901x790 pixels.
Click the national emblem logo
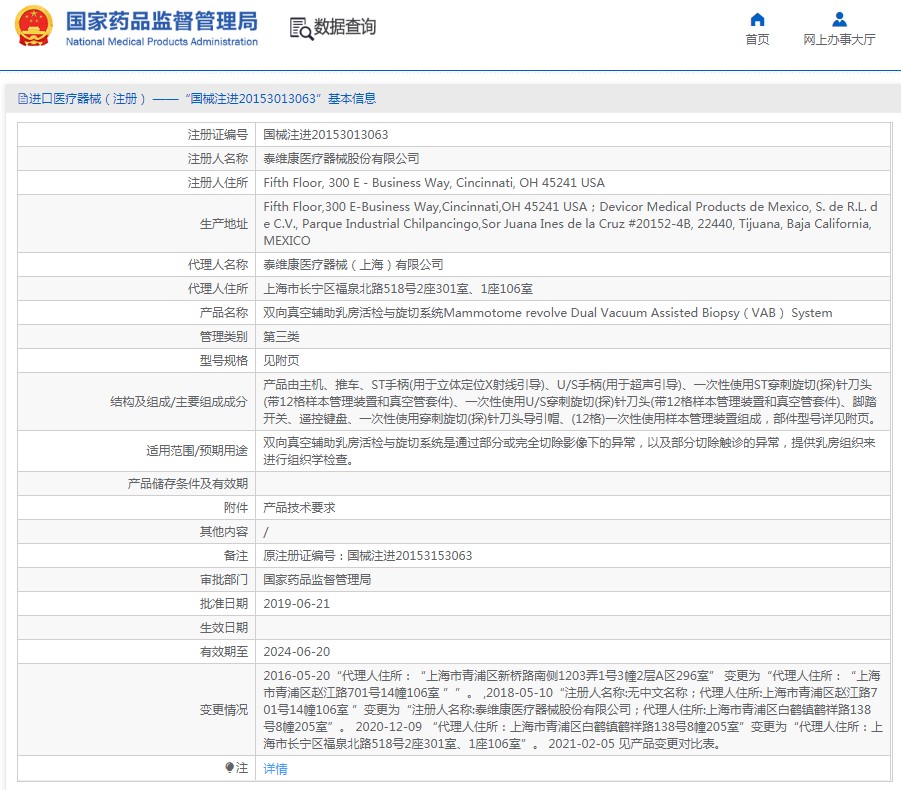[x=34, y=26]
